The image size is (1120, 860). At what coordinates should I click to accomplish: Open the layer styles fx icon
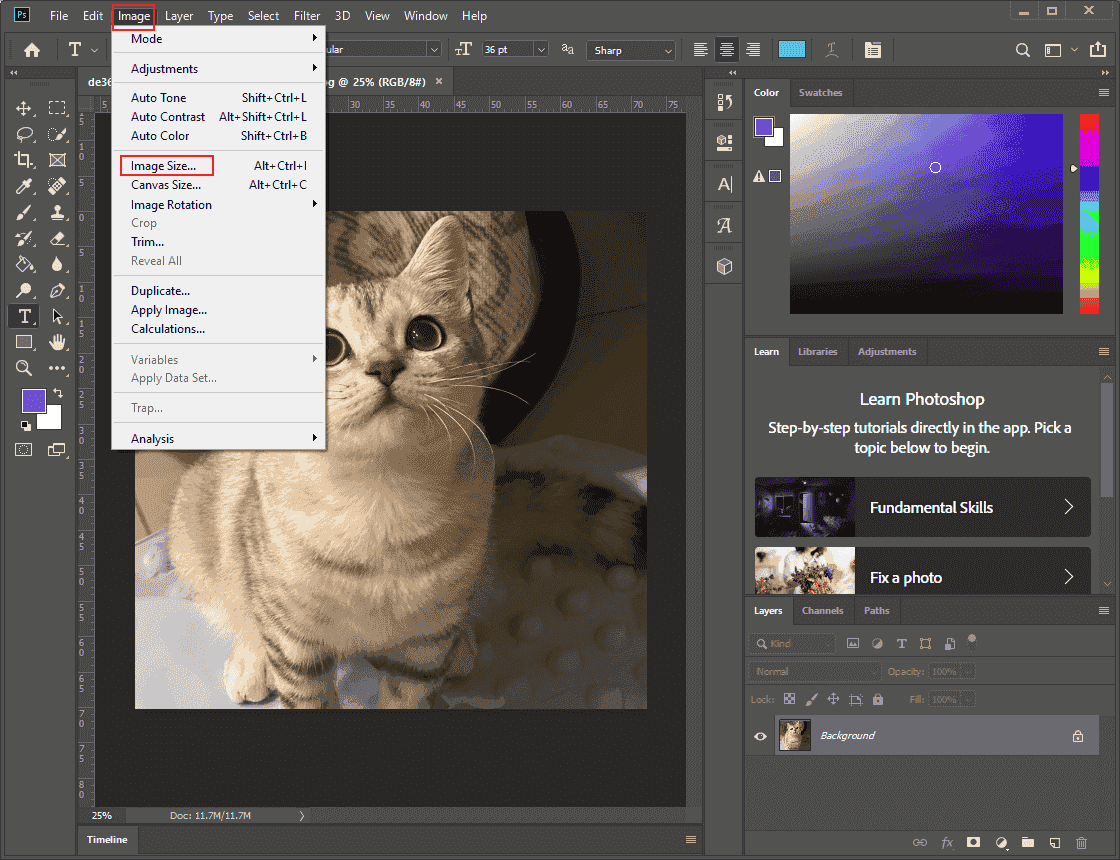point(946,843)
